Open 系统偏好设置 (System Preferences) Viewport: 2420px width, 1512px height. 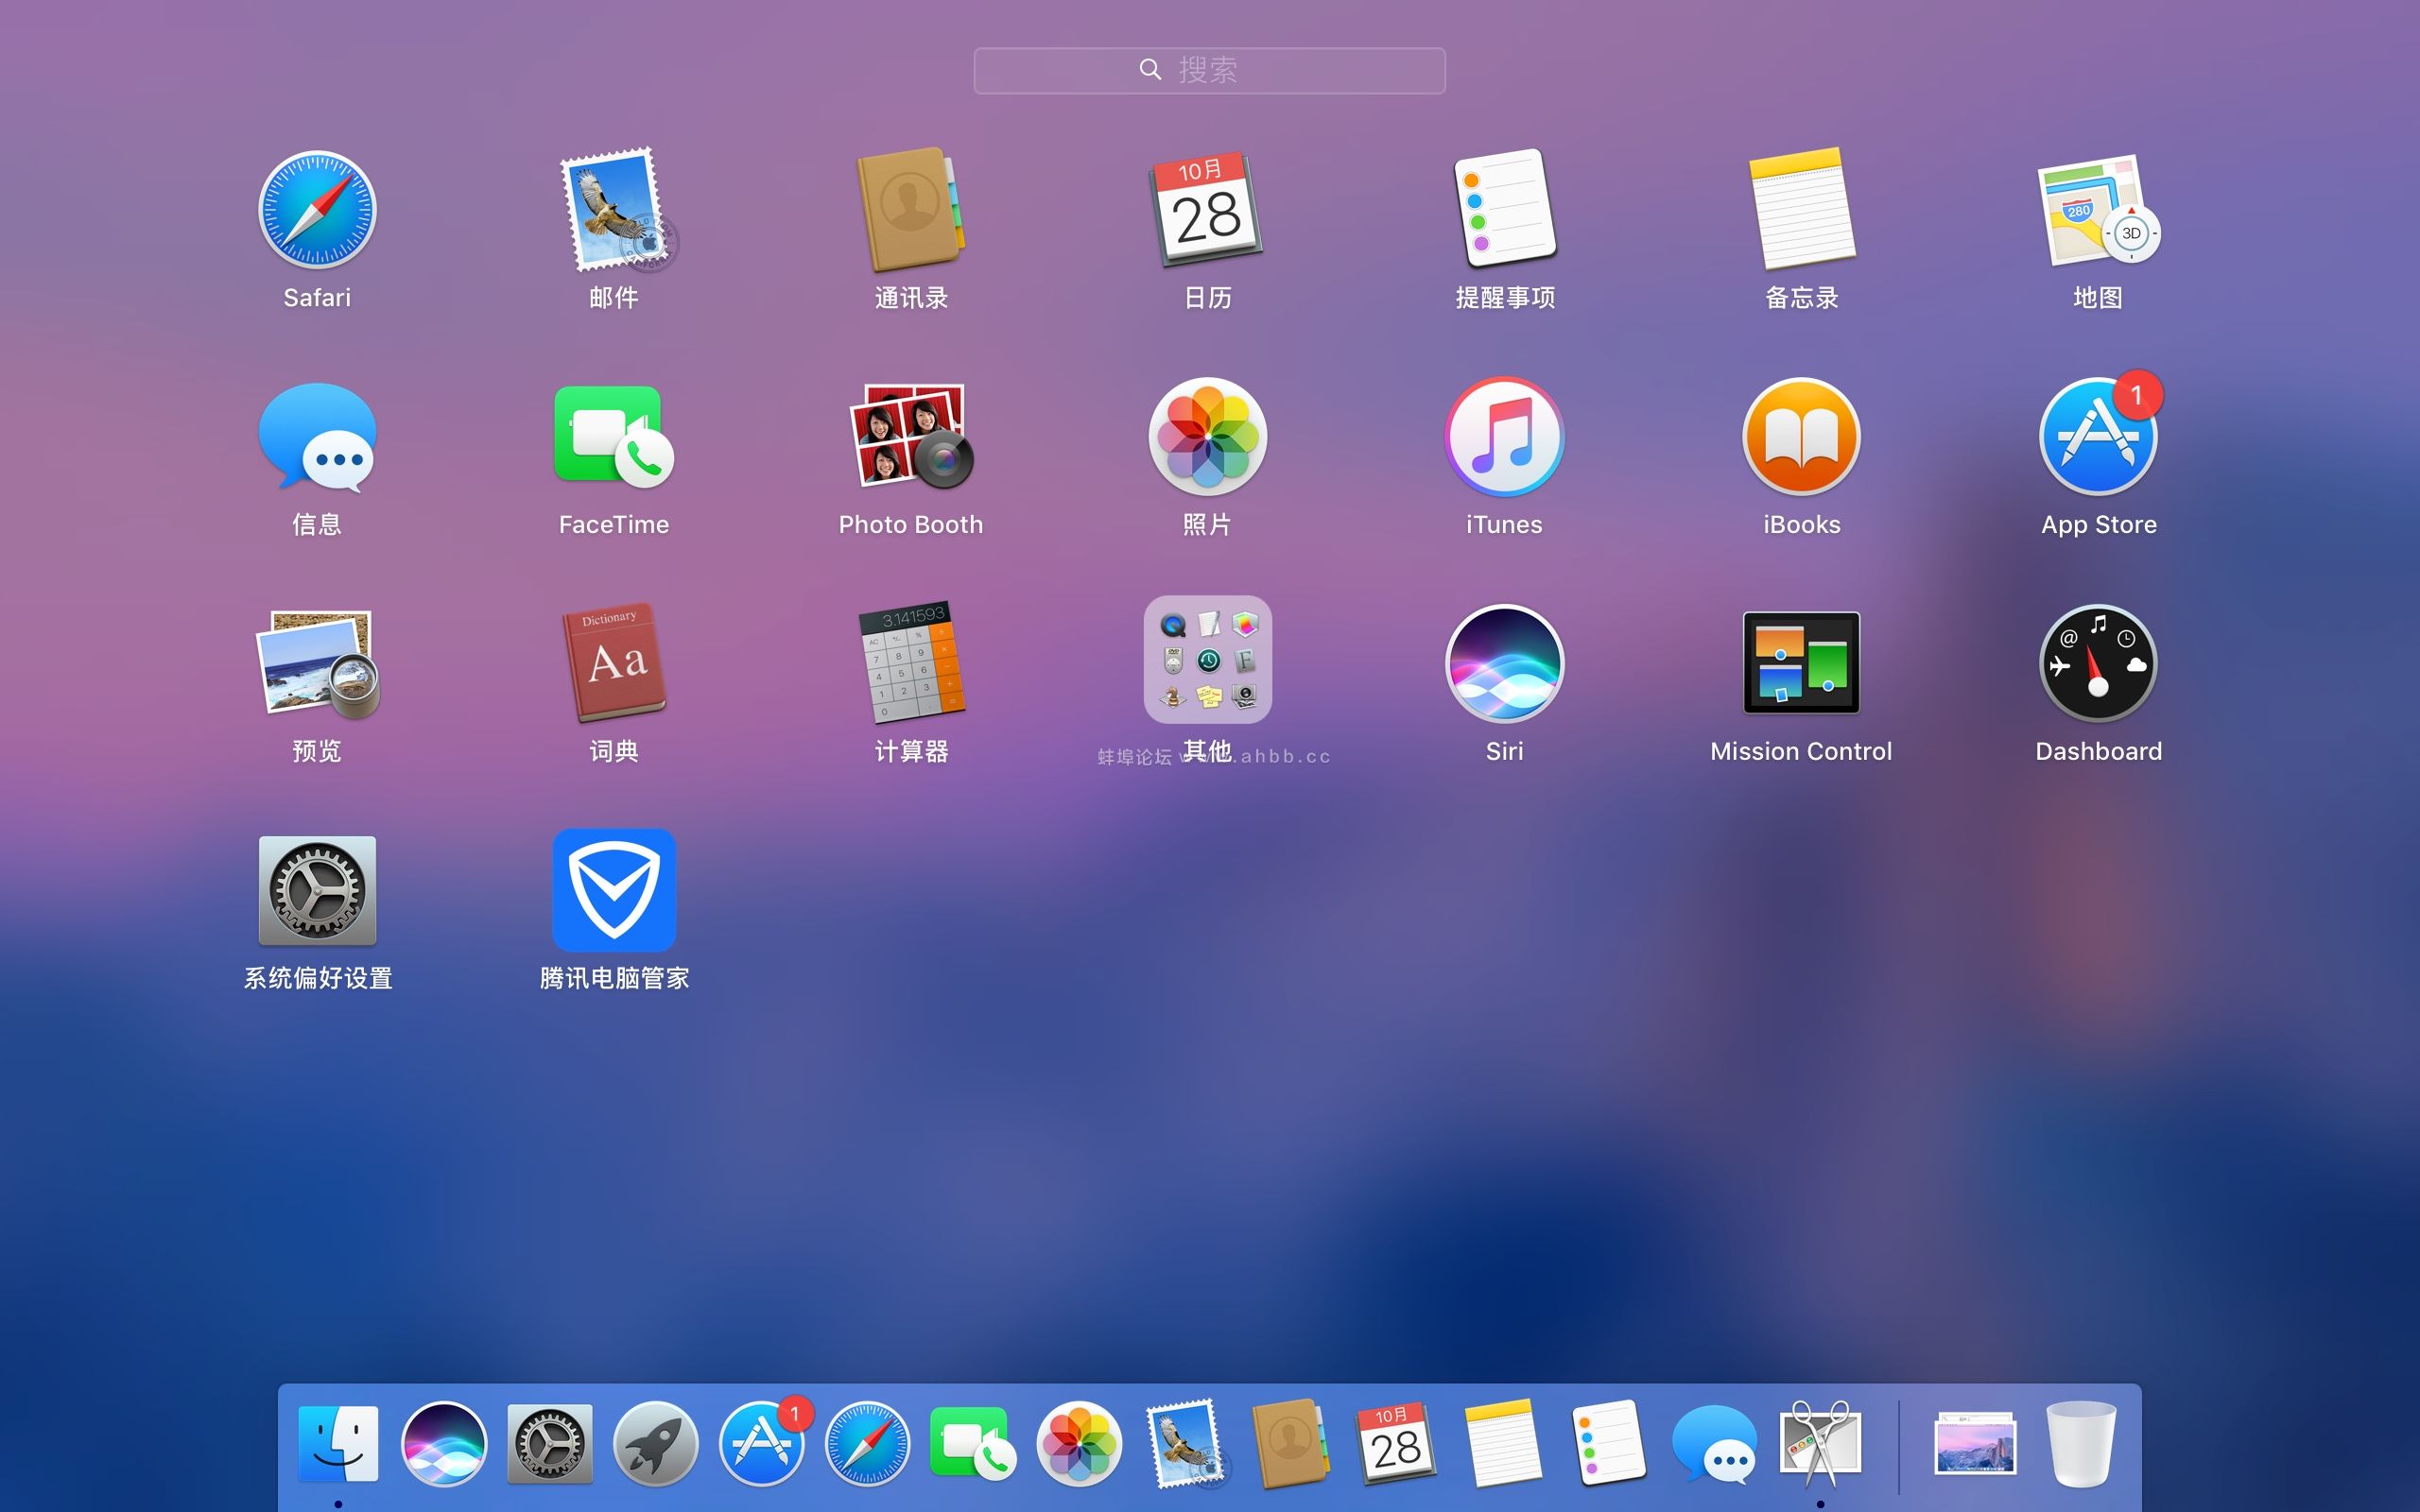(316, 890)
